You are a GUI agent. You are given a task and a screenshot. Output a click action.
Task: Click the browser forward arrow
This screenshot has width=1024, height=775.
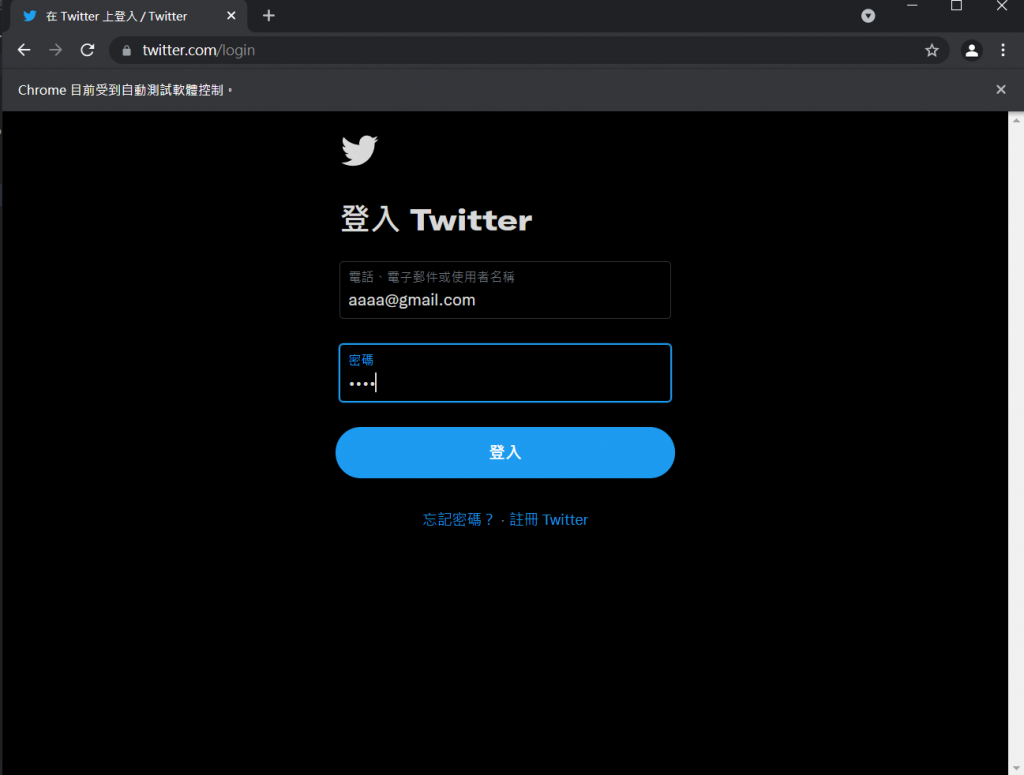56,50
